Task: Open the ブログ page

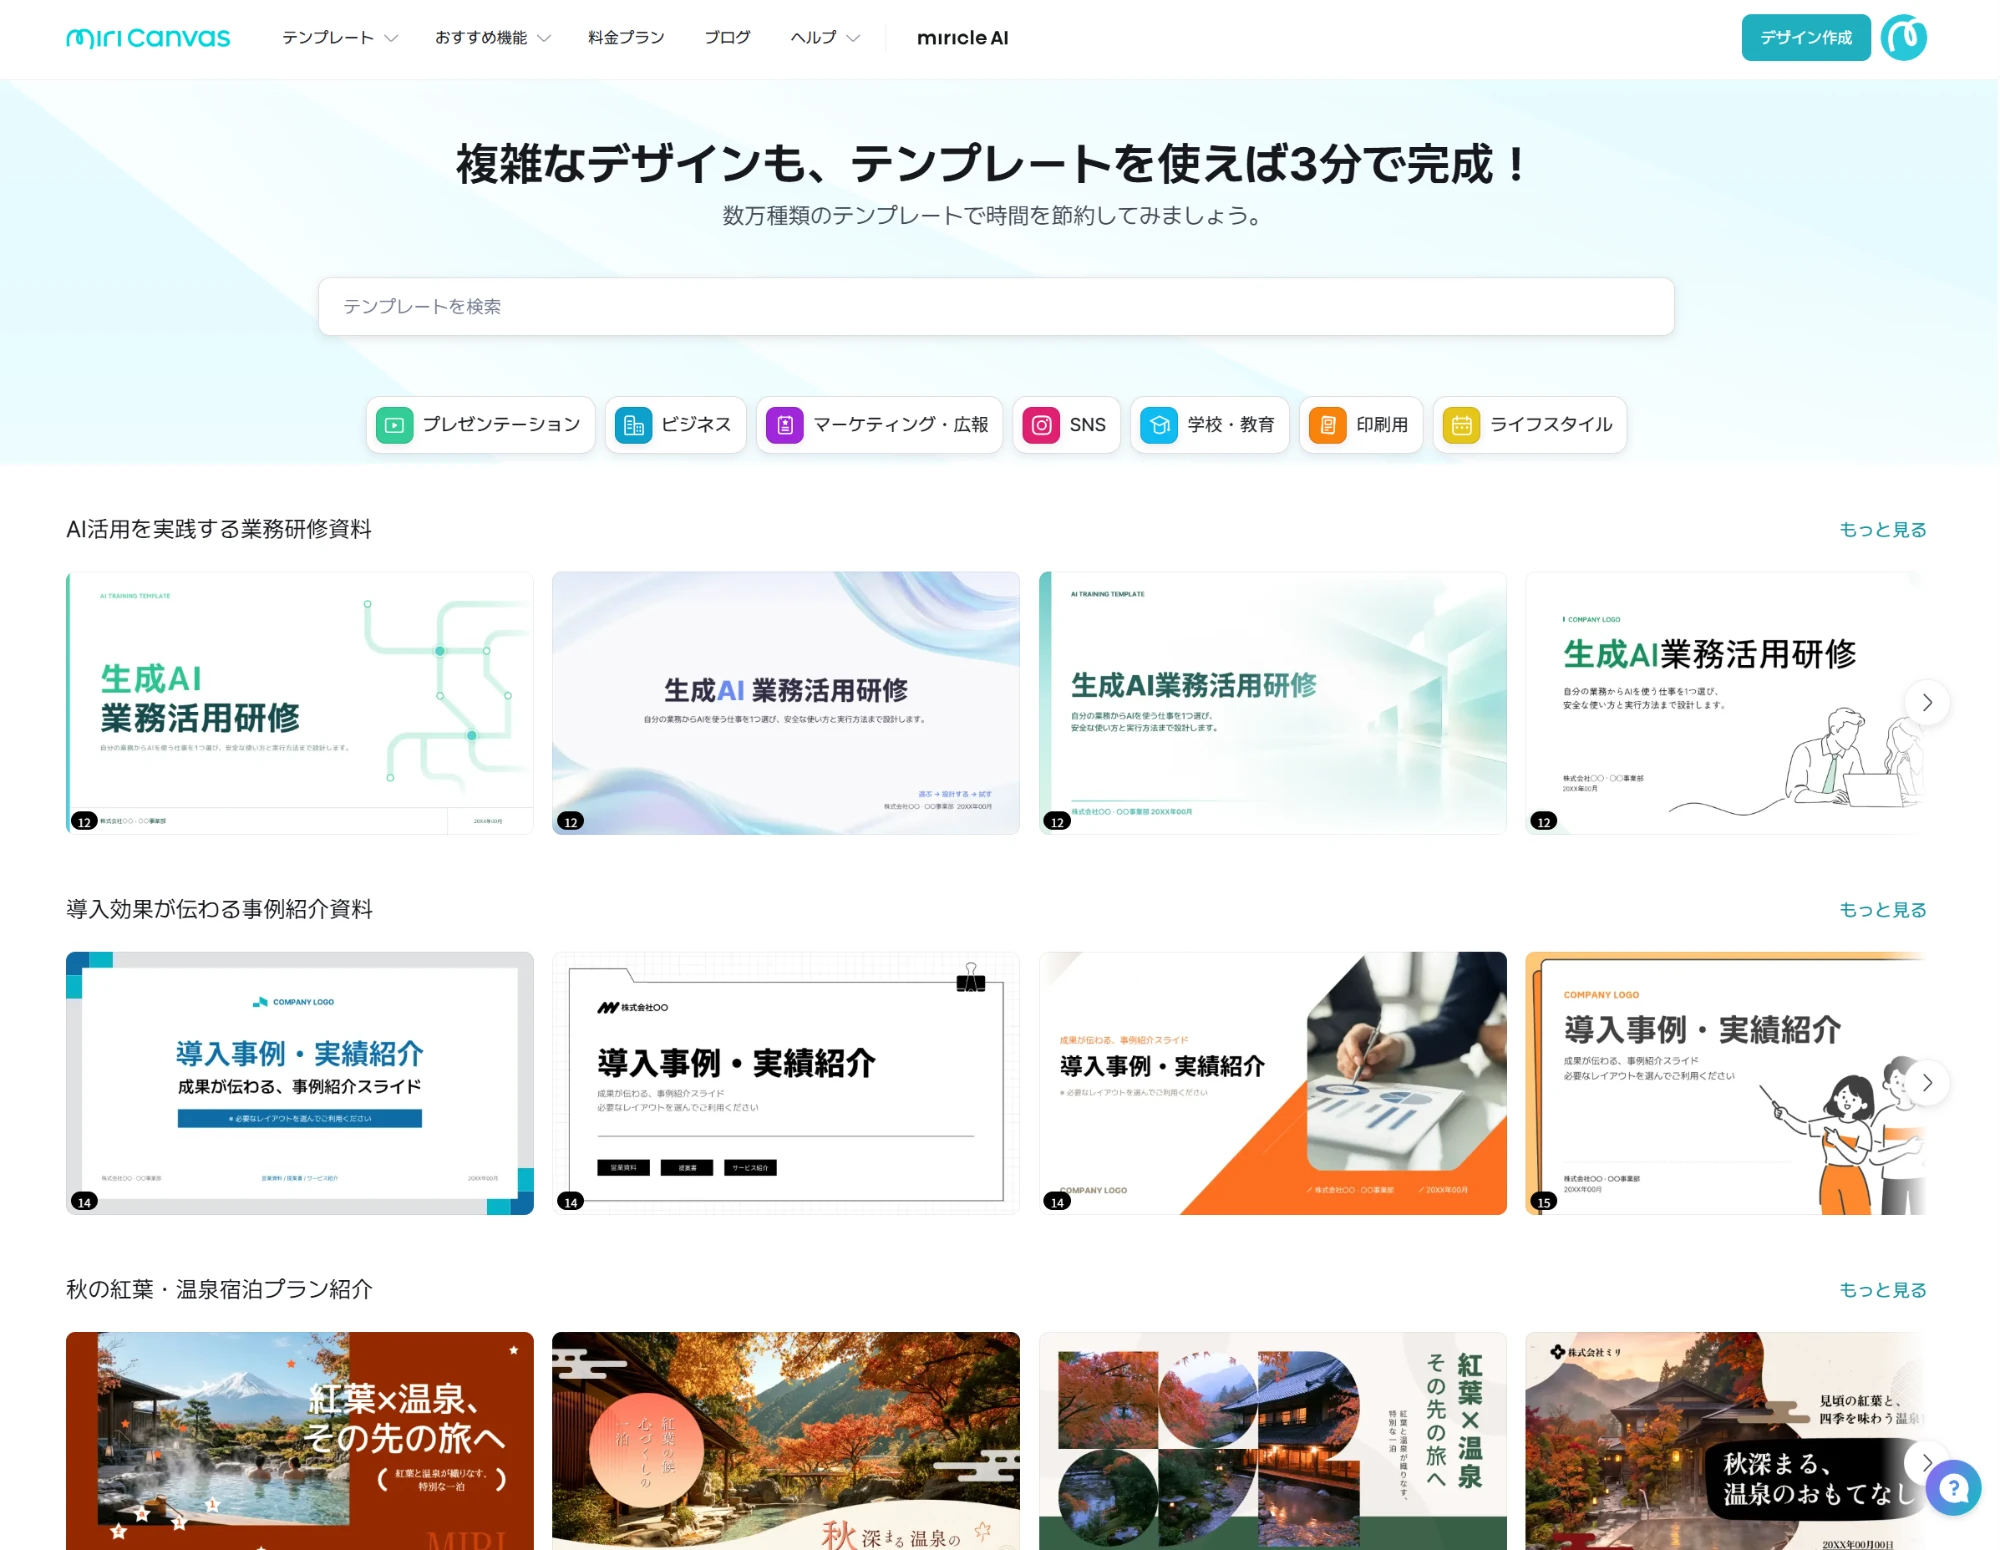Action: coord(727,38)
